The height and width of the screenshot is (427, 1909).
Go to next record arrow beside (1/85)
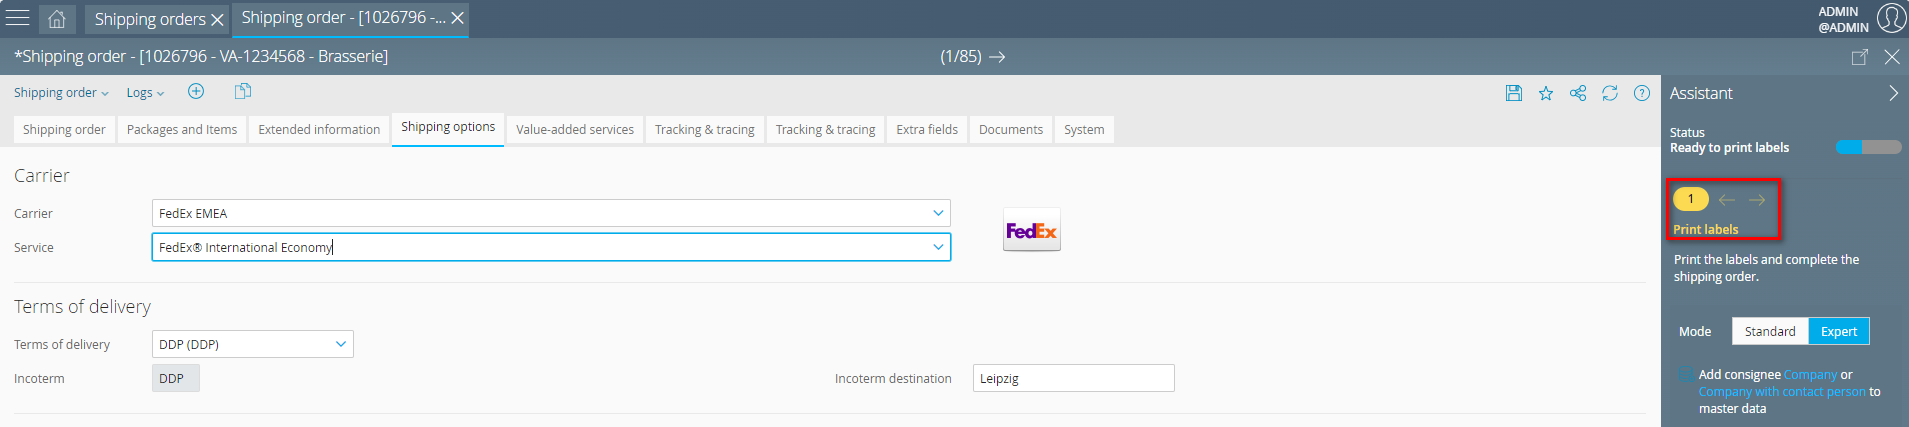(x=997, y=57)
